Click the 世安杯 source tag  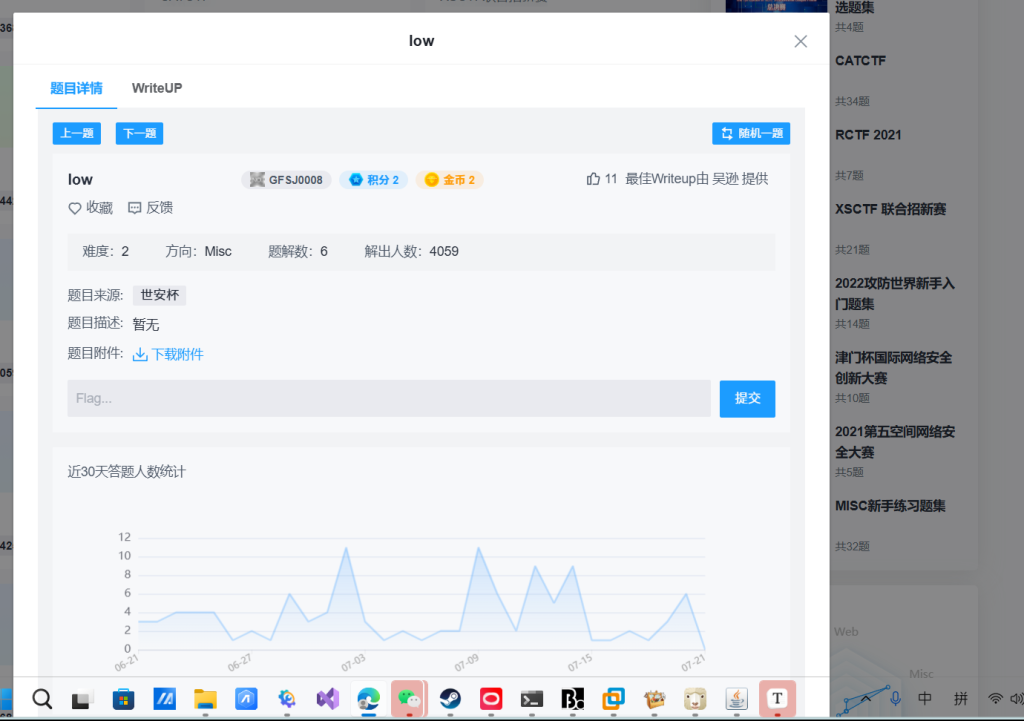tap(159, 295)
